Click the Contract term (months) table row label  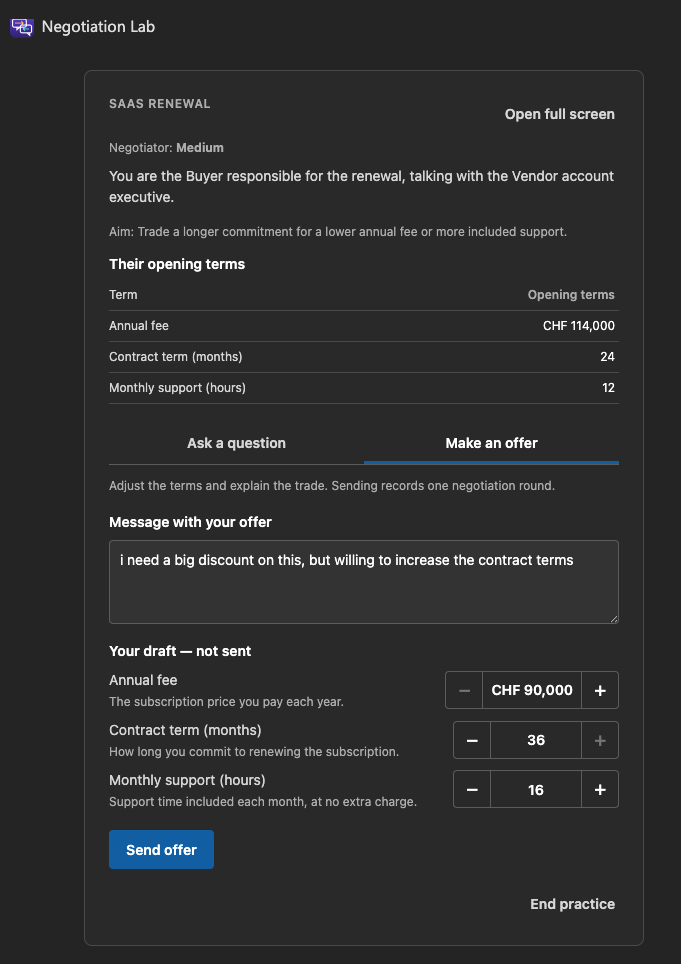pyautogui.click(x=176, y=357)
